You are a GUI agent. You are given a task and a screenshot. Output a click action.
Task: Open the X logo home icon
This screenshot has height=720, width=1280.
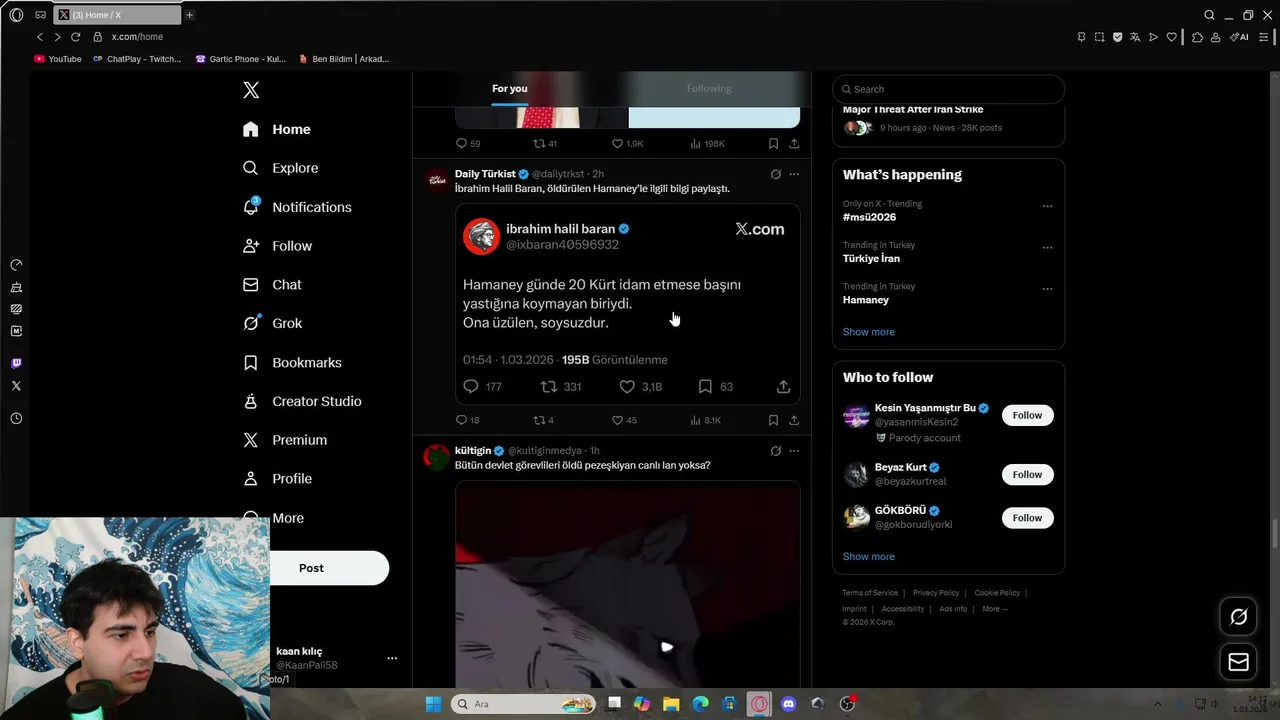coord(251,90)
